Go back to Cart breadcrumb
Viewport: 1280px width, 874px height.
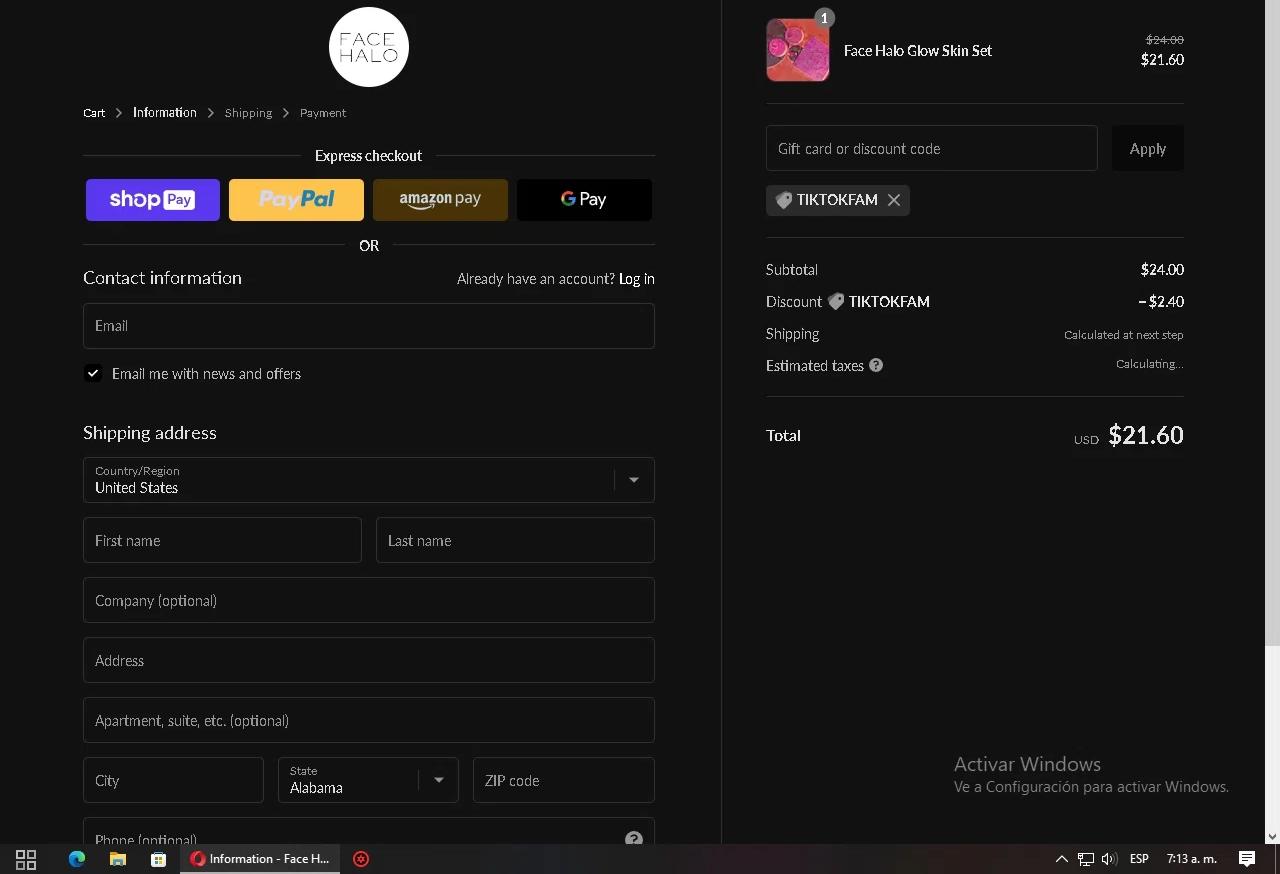(x=94, y=113)
